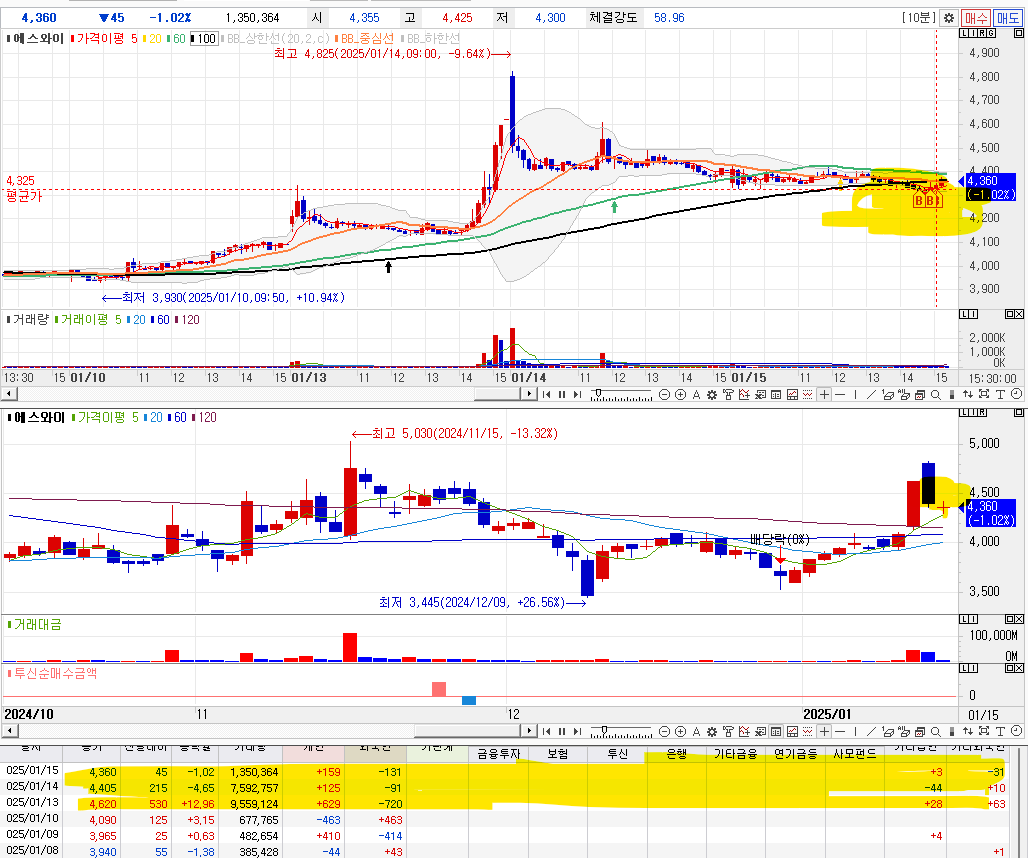Screen dimensions: 1028x858
Task: Select the 연기금등 column header
Action: tap(795, 754)
